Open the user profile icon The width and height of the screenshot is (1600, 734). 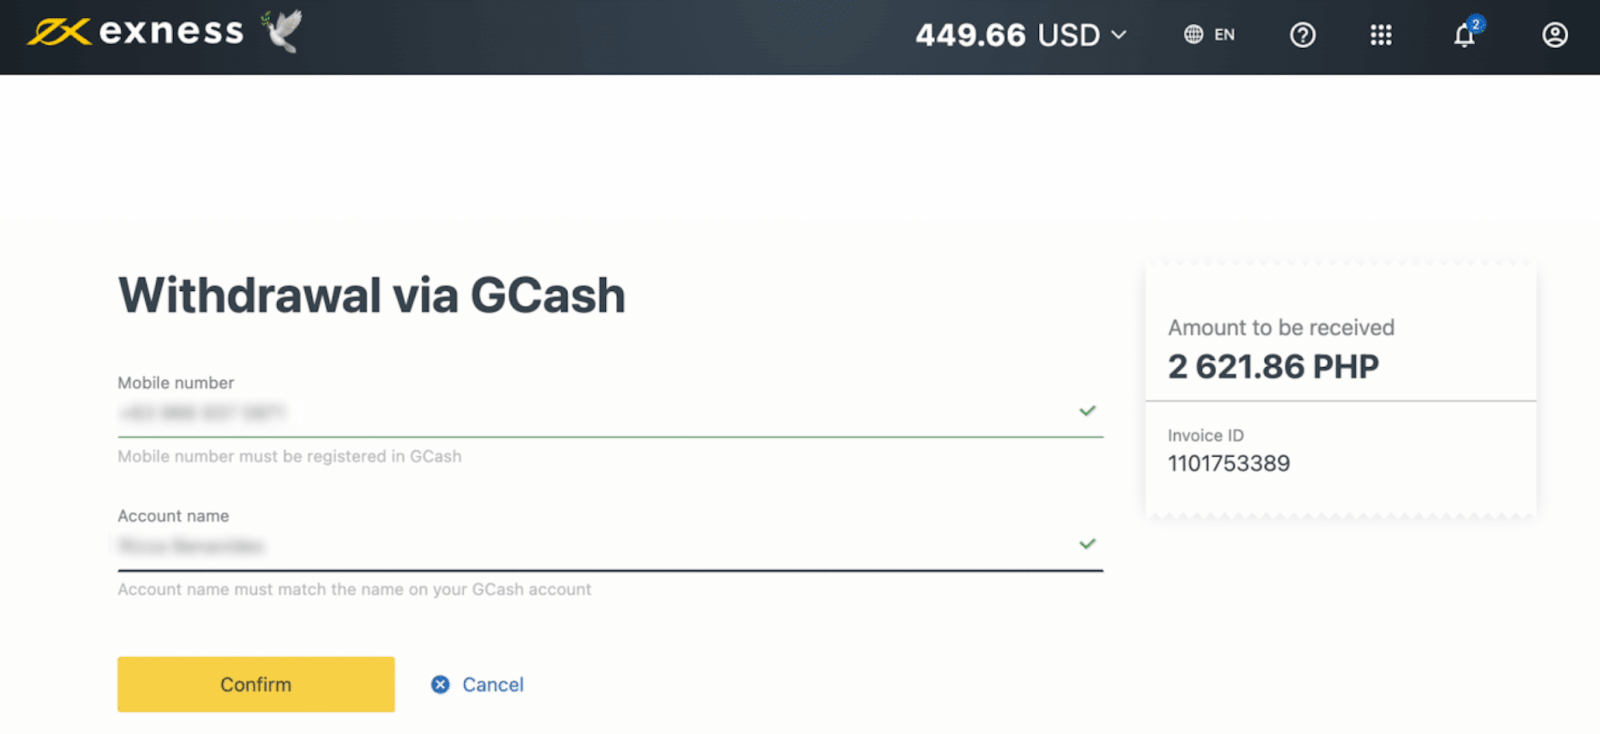coord(1554,35)
